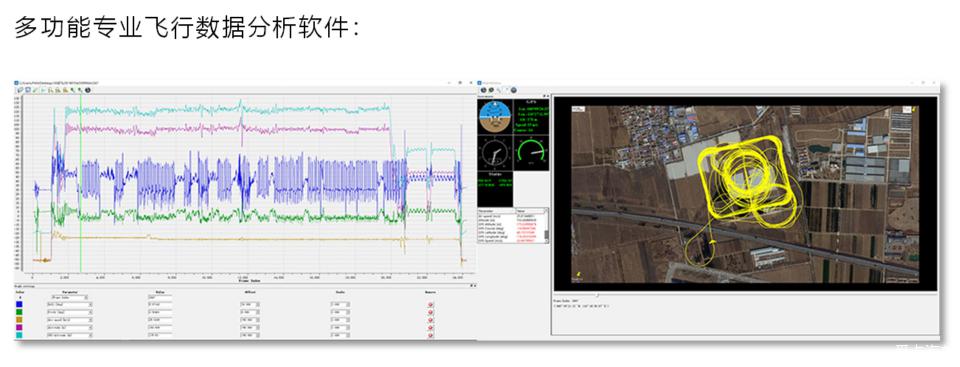Viewport: 960px width, 367px height.
Task: Click the magenta color swatch in Graph settings
Action: pyautogui.click(x=19, y=327)
